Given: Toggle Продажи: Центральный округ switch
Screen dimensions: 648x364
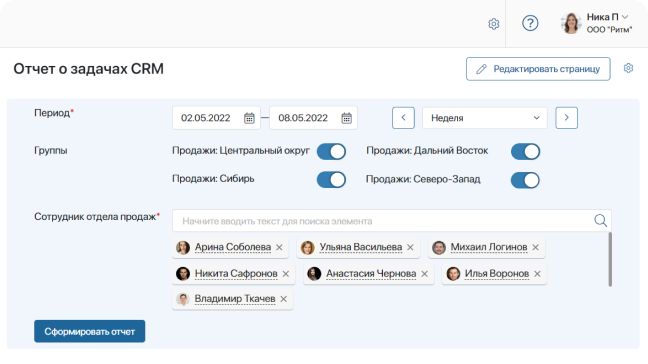Looking at the screenshot, I should point(331,152).
